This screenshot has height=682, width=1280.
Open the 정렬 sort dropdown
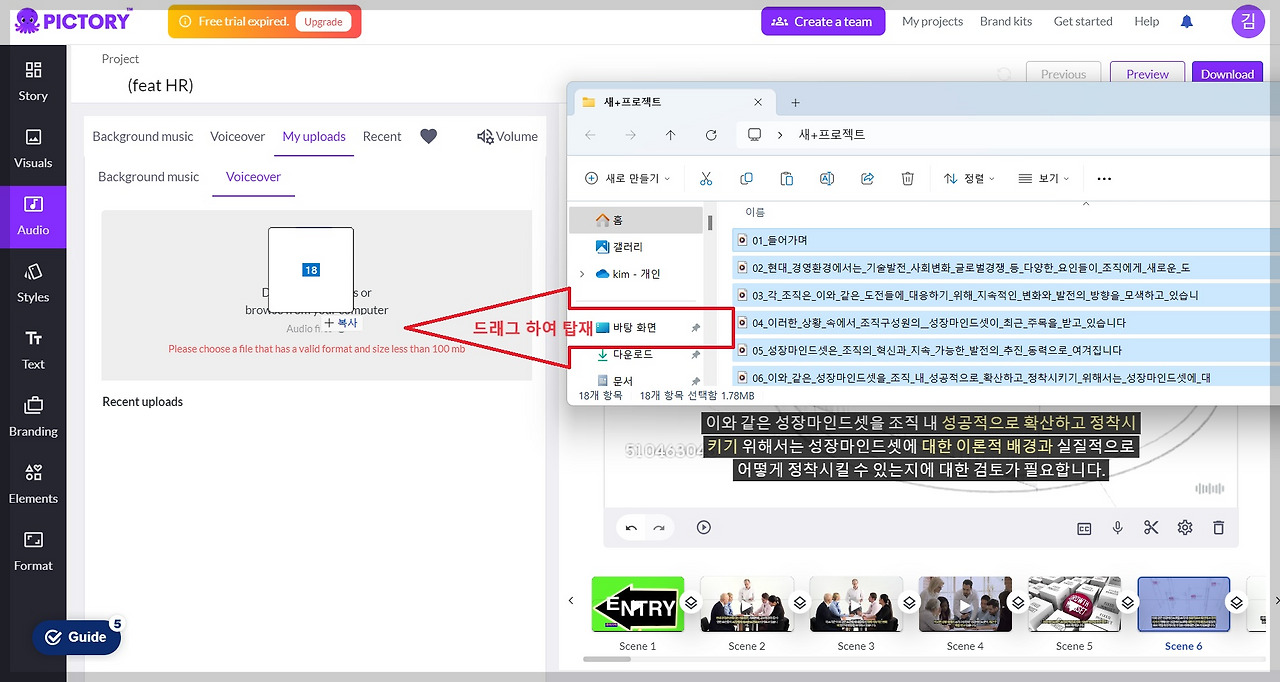tap(969, 179)
